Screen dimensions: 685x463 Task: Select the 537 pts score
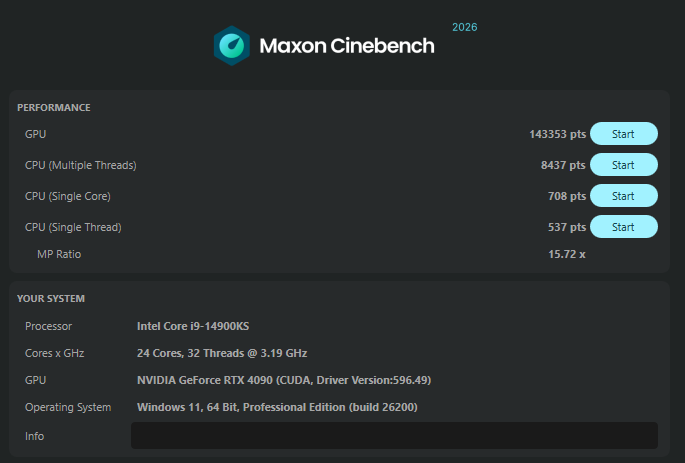coord(567,227)
